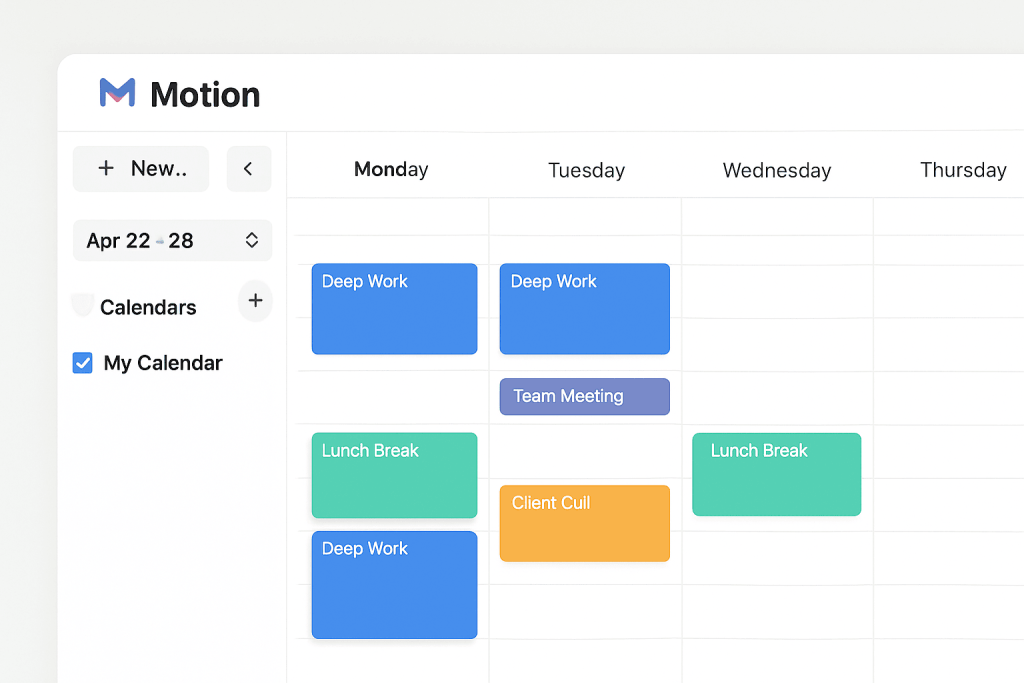1024x683 pixels.
Task: Open the Client Cull event
Action: click(584, 523)
